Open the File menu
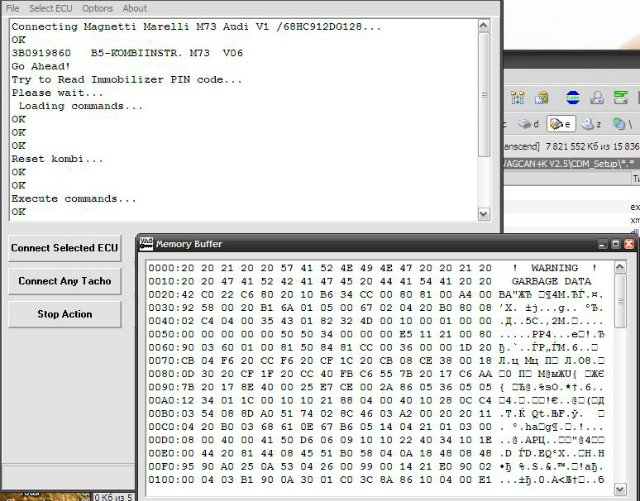This screenshot has width=640, height=501. (x=12, y=8)
